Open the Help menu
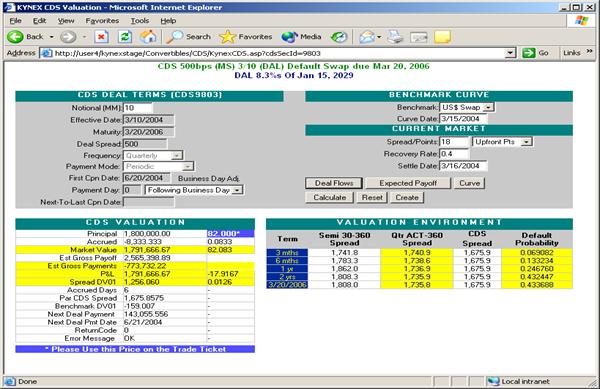600x389 pixels. (x=168, y=21)
